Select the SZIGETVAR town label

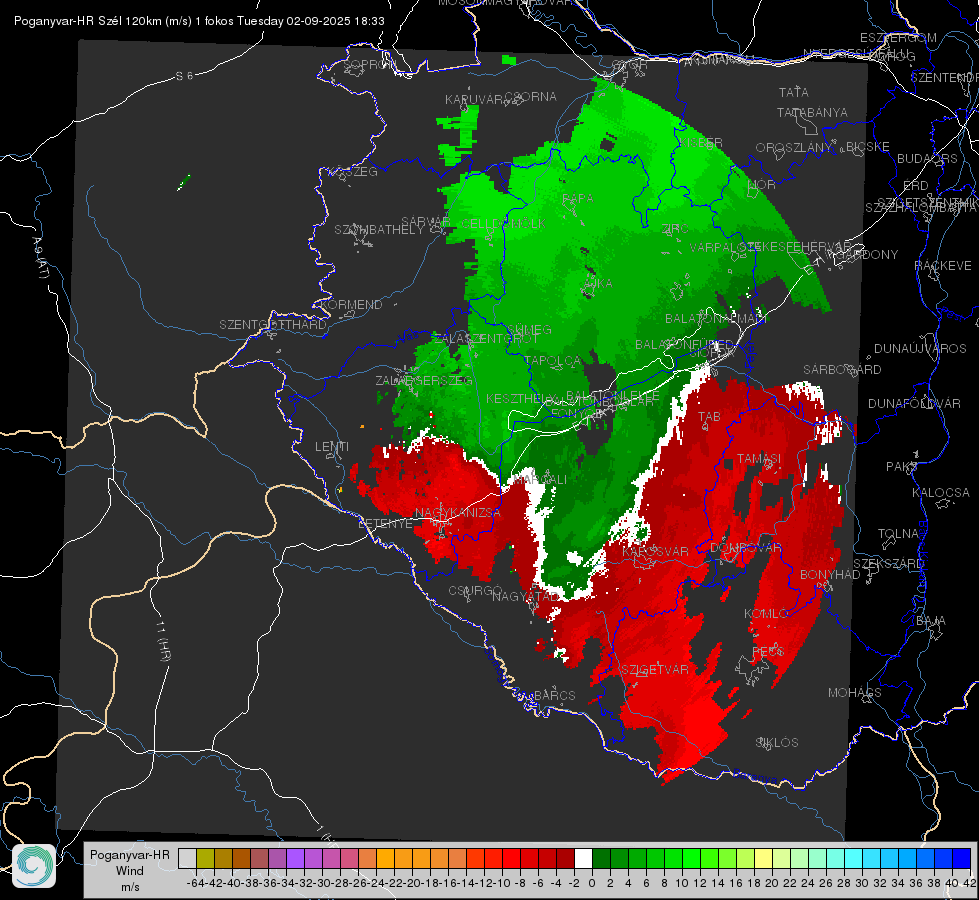pyautogui.click(x=654, y=670)
